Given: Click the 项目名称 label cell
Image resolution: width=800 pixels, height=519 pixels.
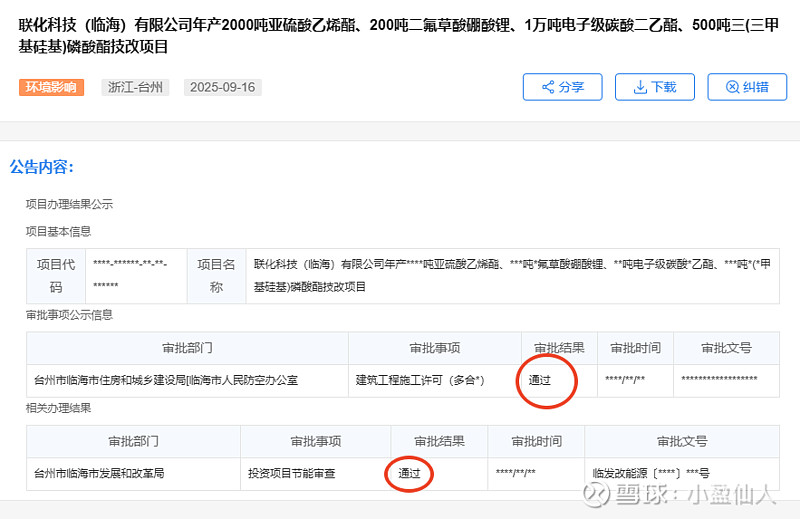Looking at the screenshot, I should tap(216, 276).
